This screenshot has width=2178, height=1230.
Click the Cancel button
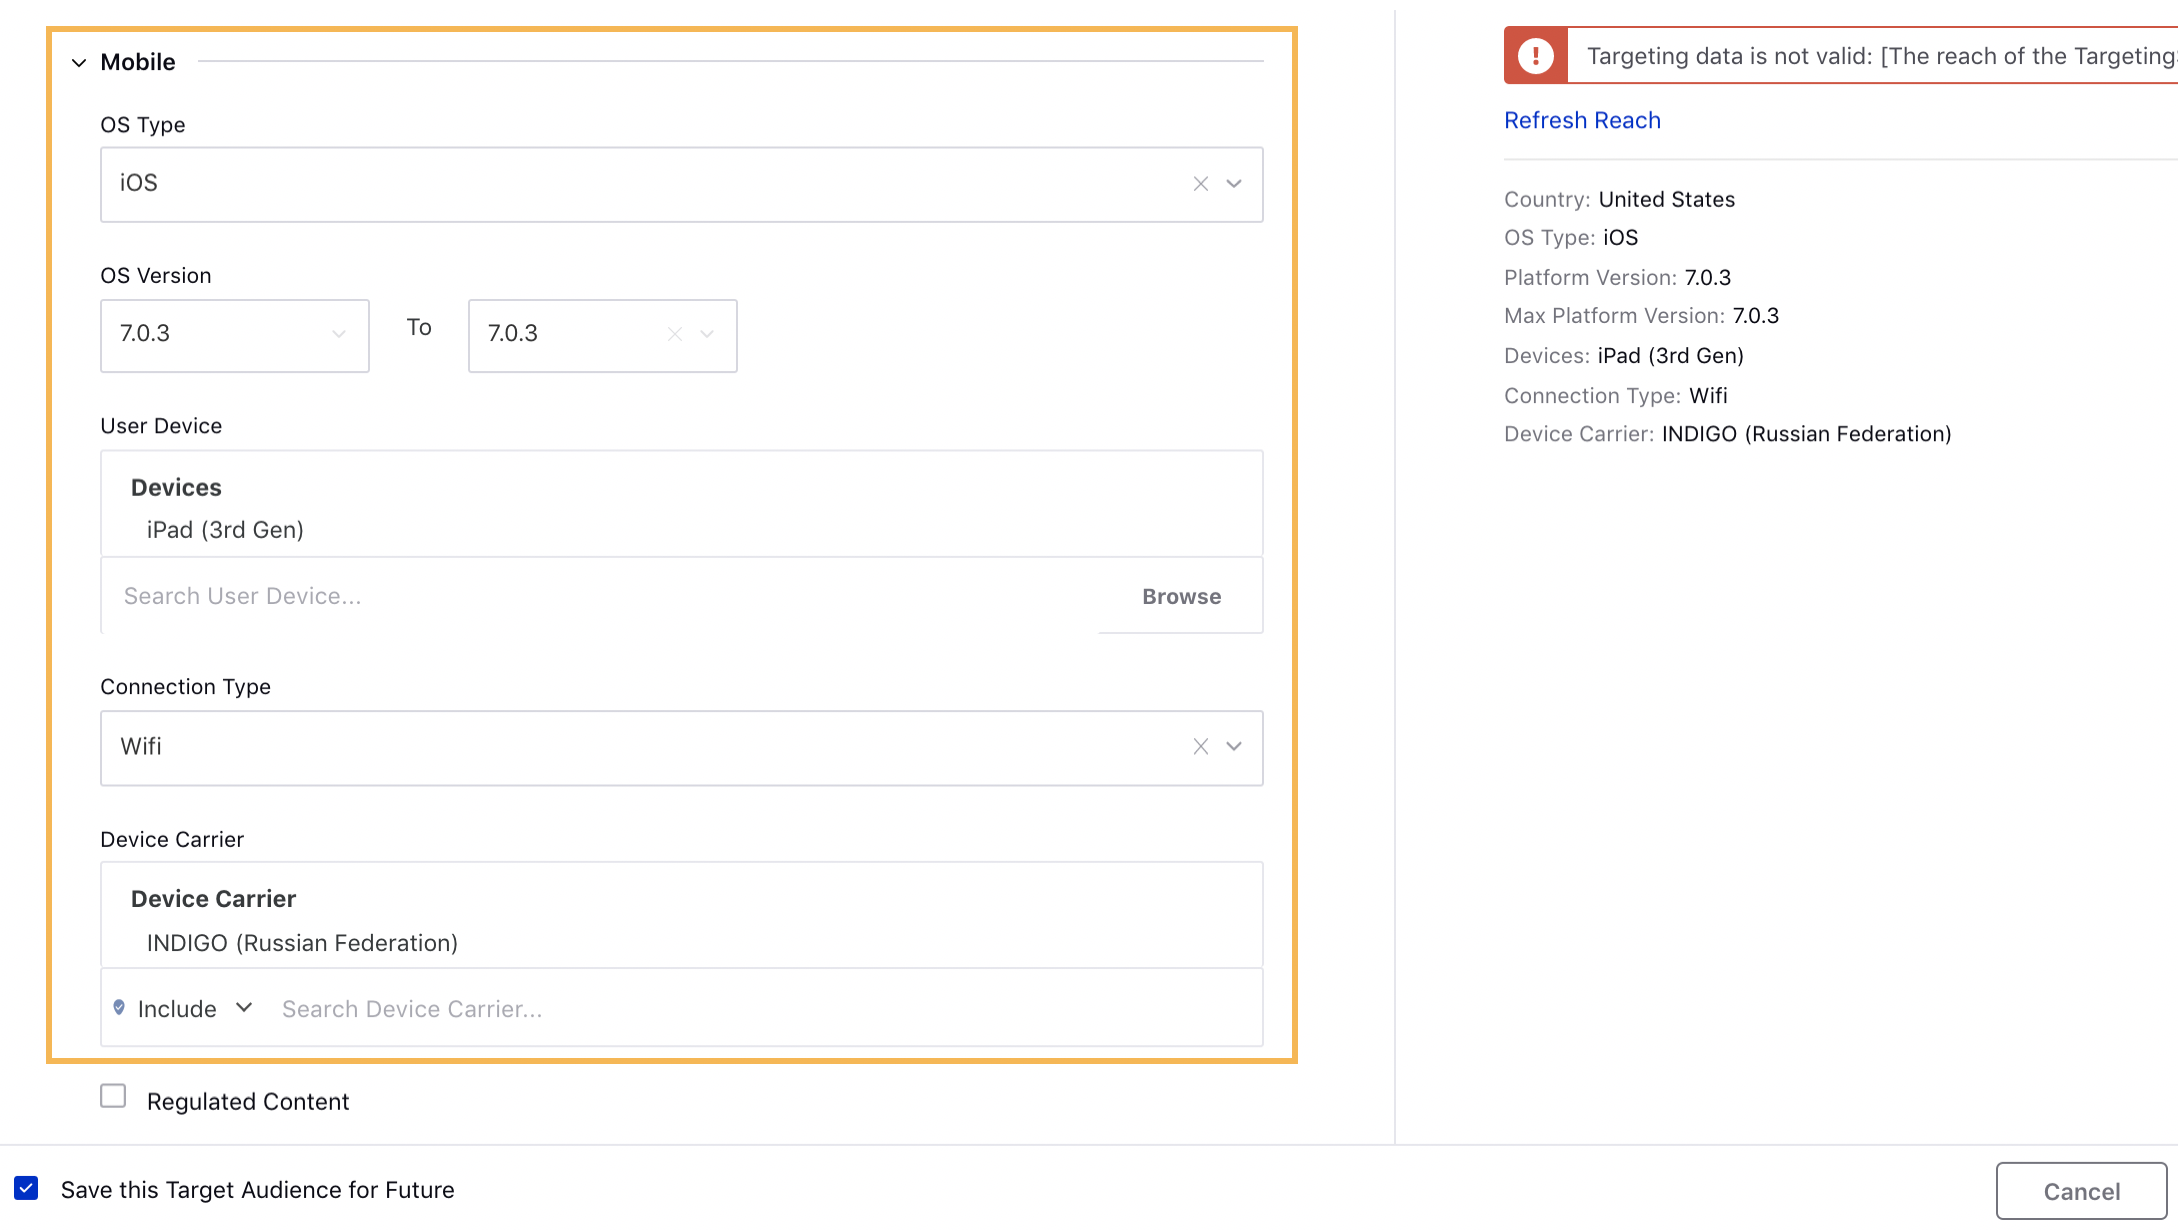coord(2081,1190)
